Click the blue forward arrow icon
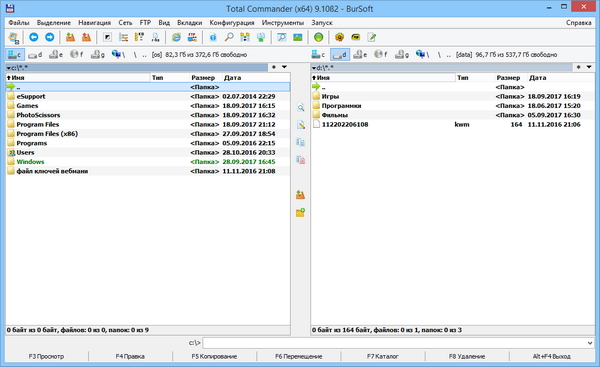600x367 pixels. click(49, 37)
